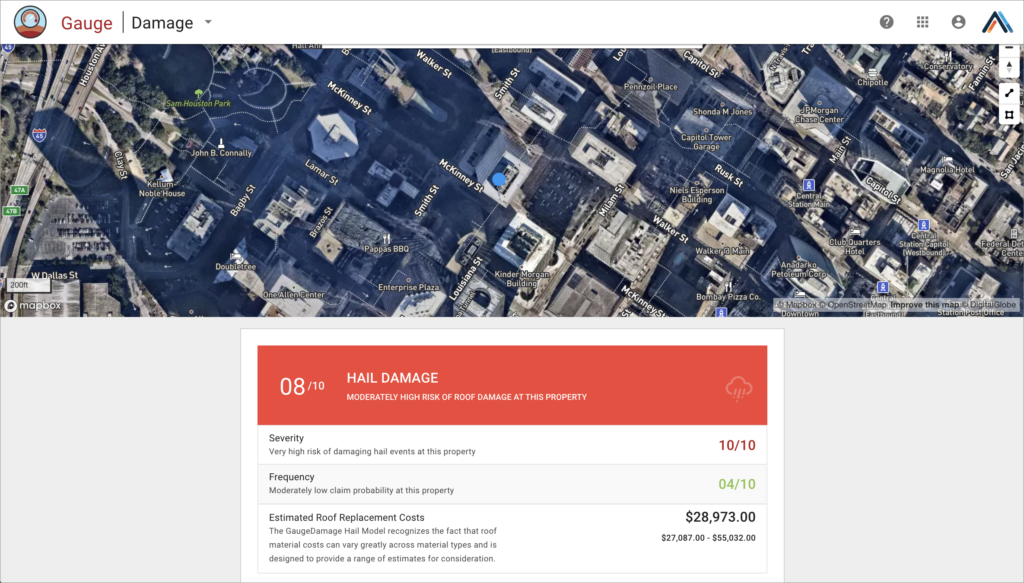1024x583 pixels.
Task: Click the Frequency row label
Action: pos(291,477)
